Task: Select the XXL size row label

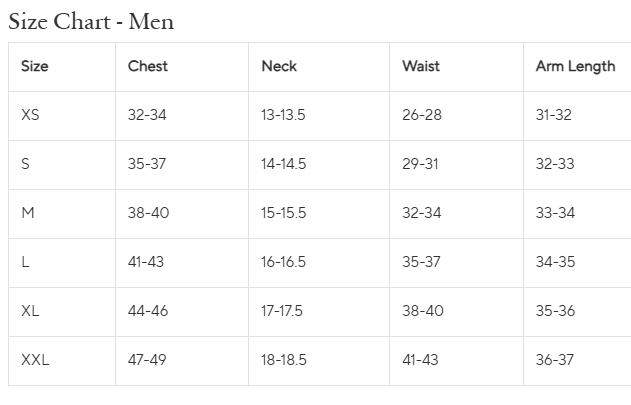Action: coord(35,360)
